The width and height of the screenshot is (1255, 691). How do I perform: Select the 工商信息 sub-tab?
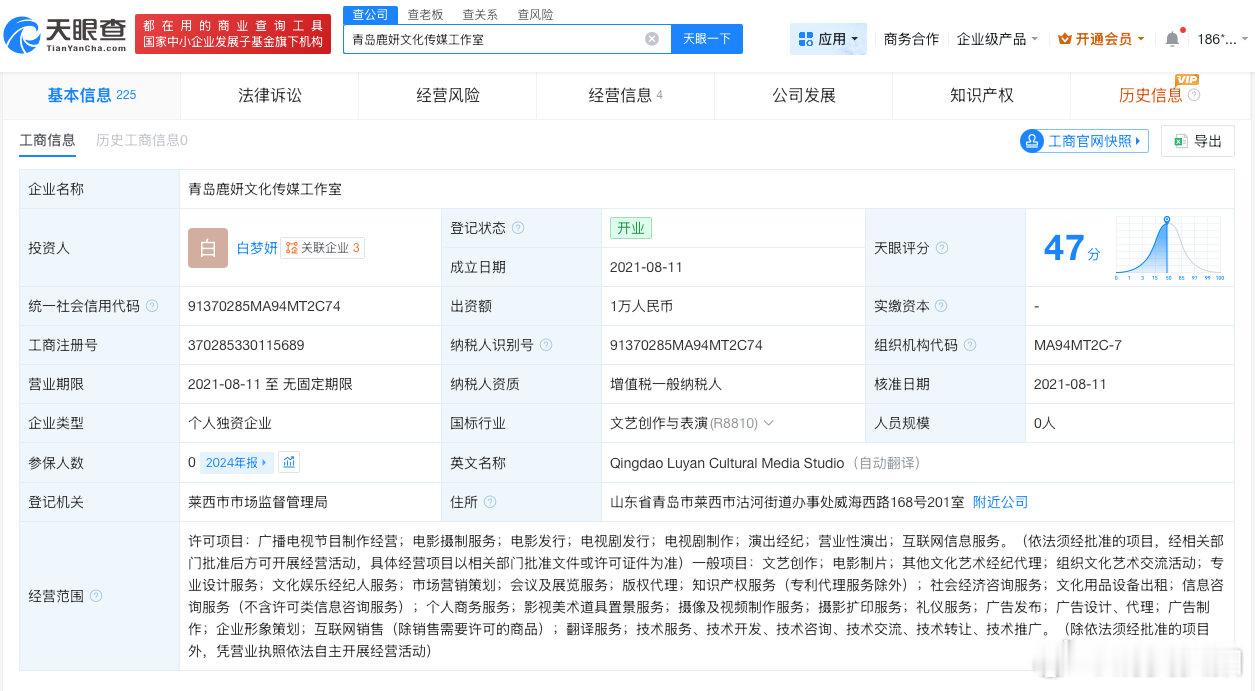(47, 141)
